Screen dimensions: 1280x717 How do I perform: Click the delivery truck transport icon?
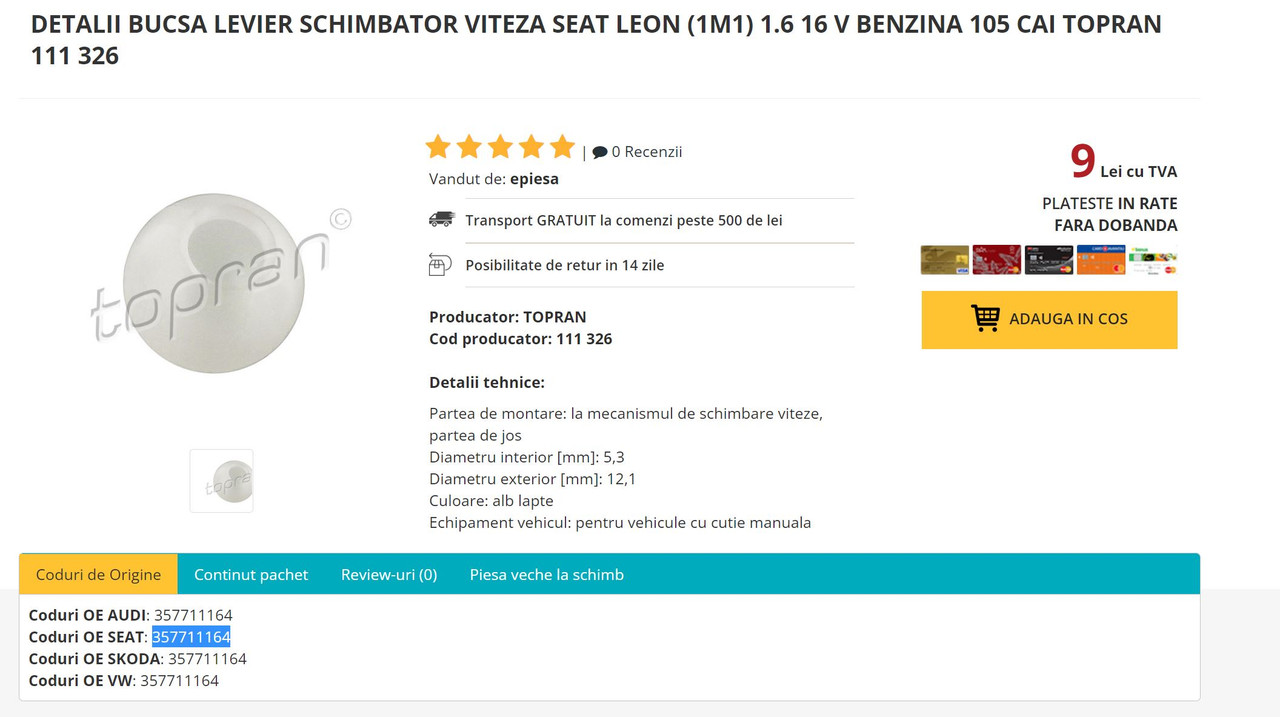[x=441, y=220]
